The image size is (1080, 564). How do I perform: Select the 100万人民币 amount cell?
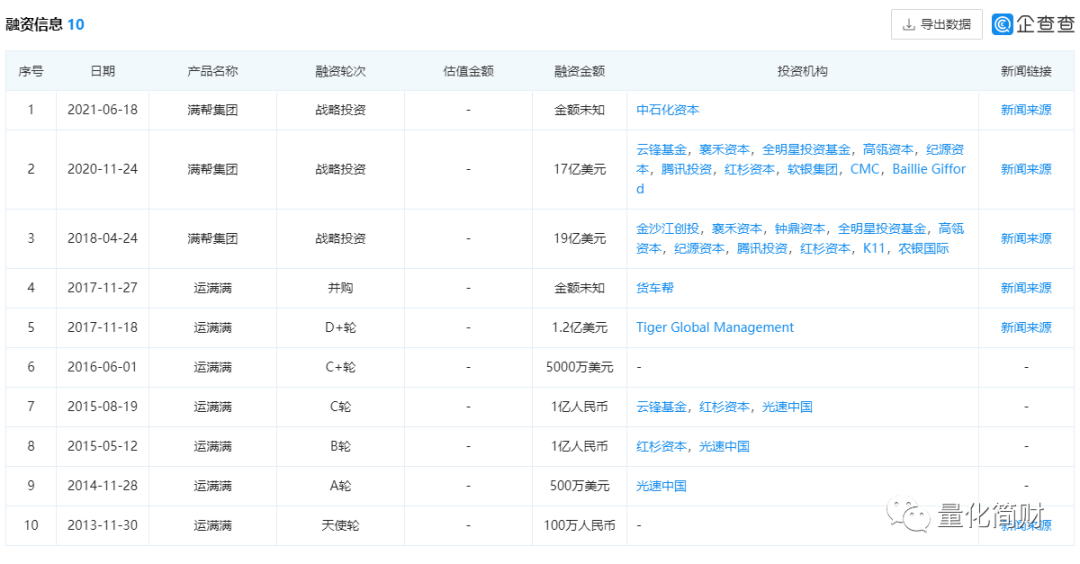pyautogui.click(x=579, y=525)
